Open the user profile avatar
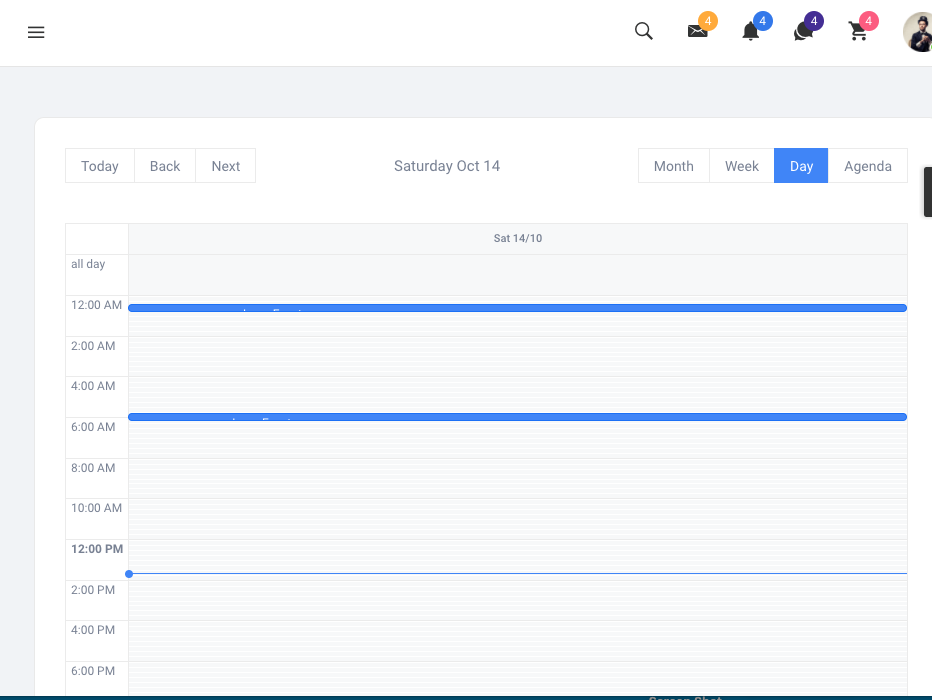The height and width of the screenshot is (700, 932). 918,33
